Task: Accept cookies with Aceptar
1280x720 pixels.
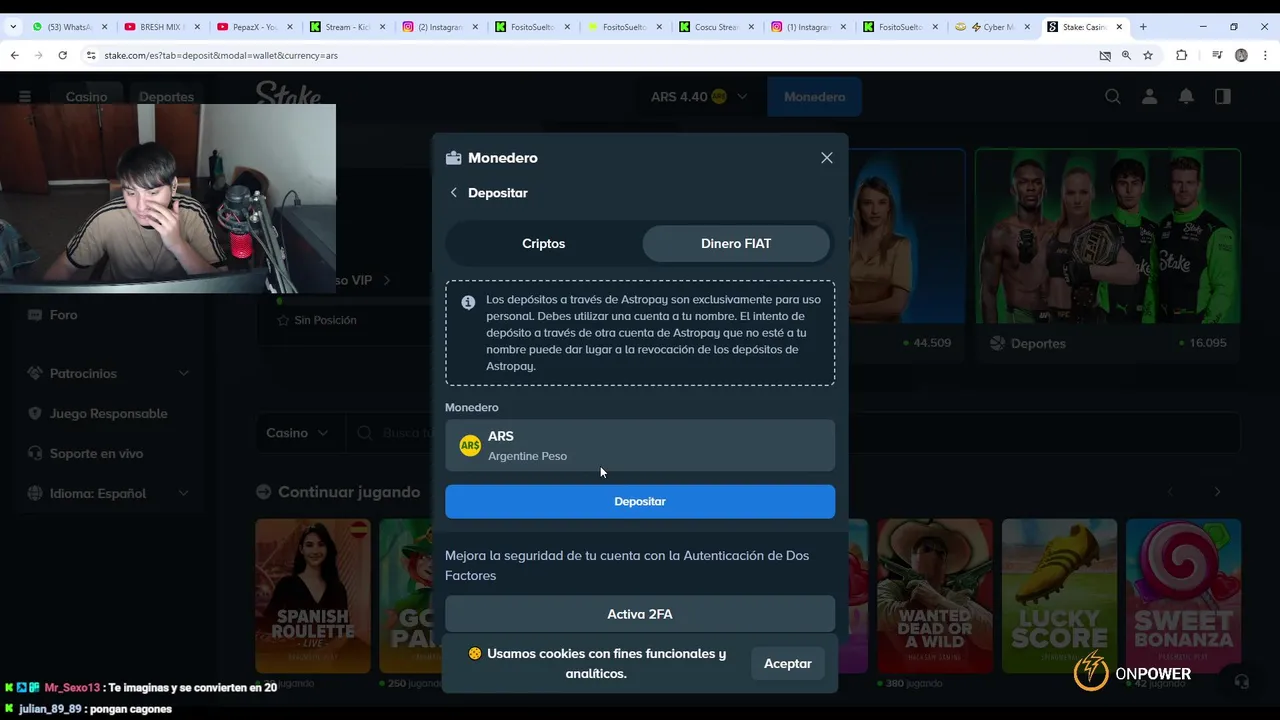Action: 788,664
